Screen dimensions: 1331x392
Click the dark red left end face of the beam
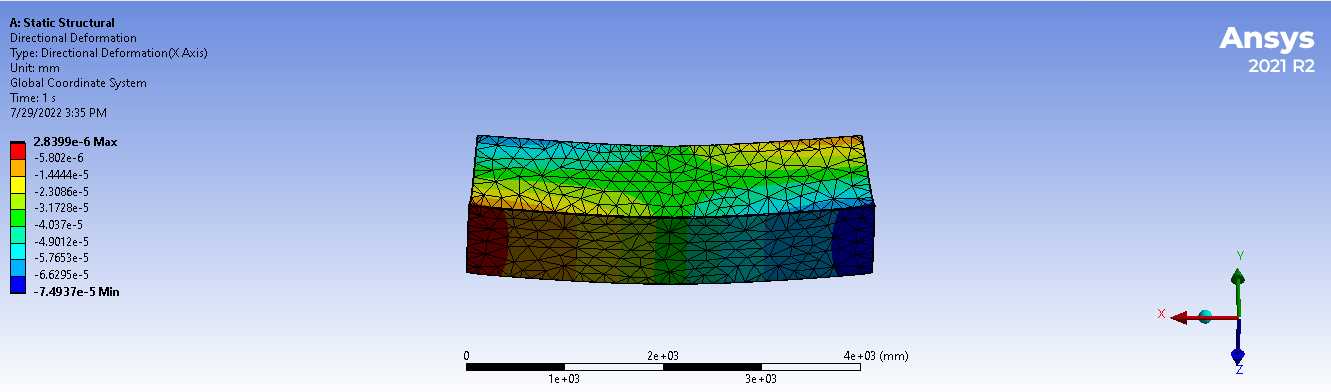(487, 240)
